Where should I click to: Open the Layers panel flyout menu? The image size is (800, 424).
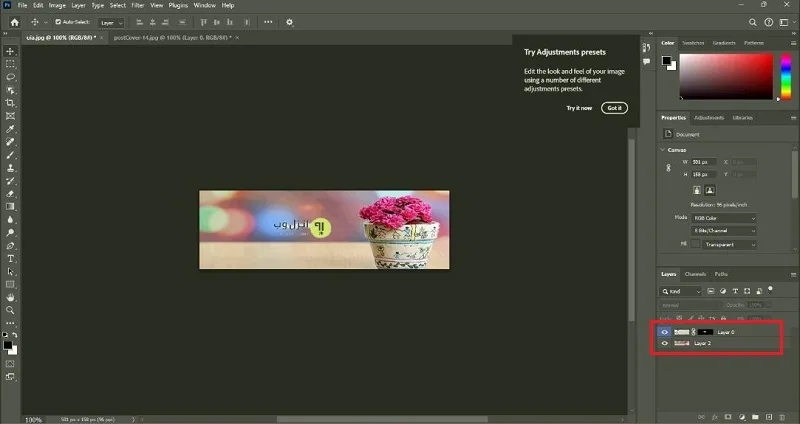(x=793, y=275)
